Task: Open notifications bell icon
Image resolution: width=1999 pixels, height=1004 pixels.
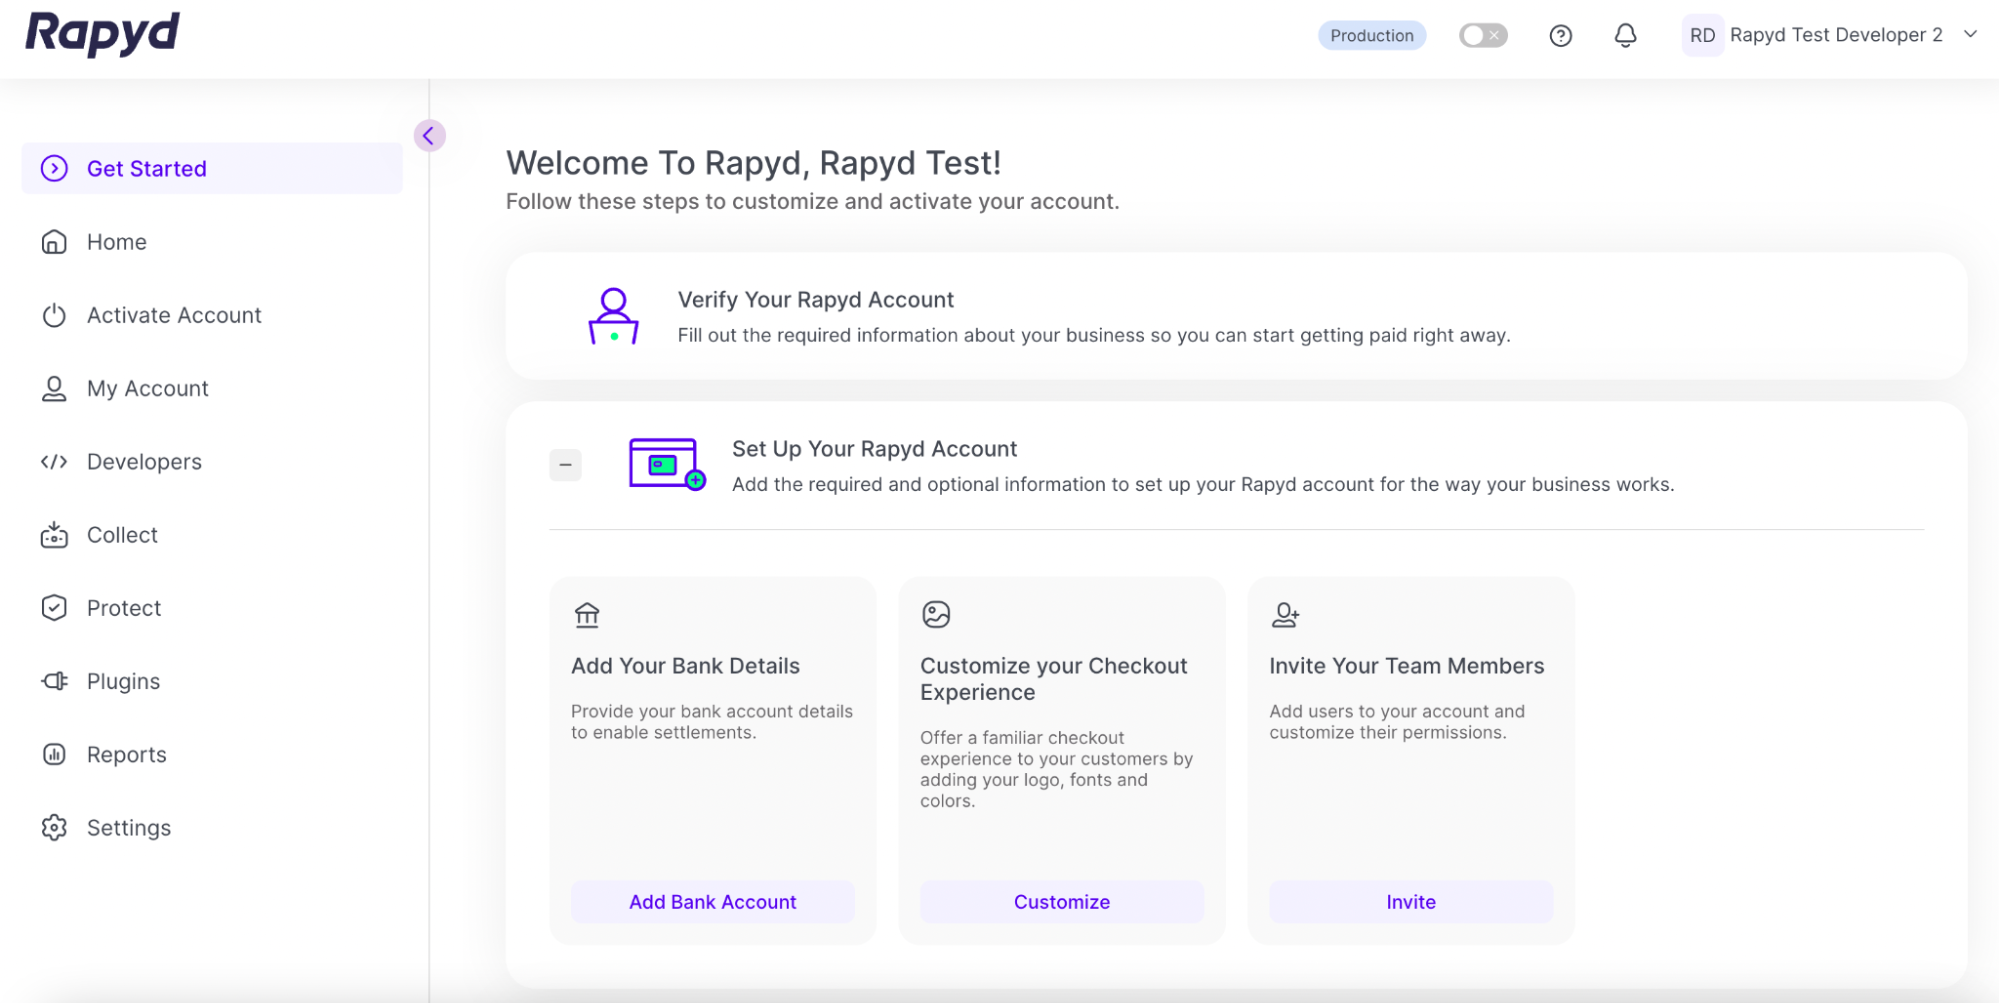Action: tap(1625, 36)
